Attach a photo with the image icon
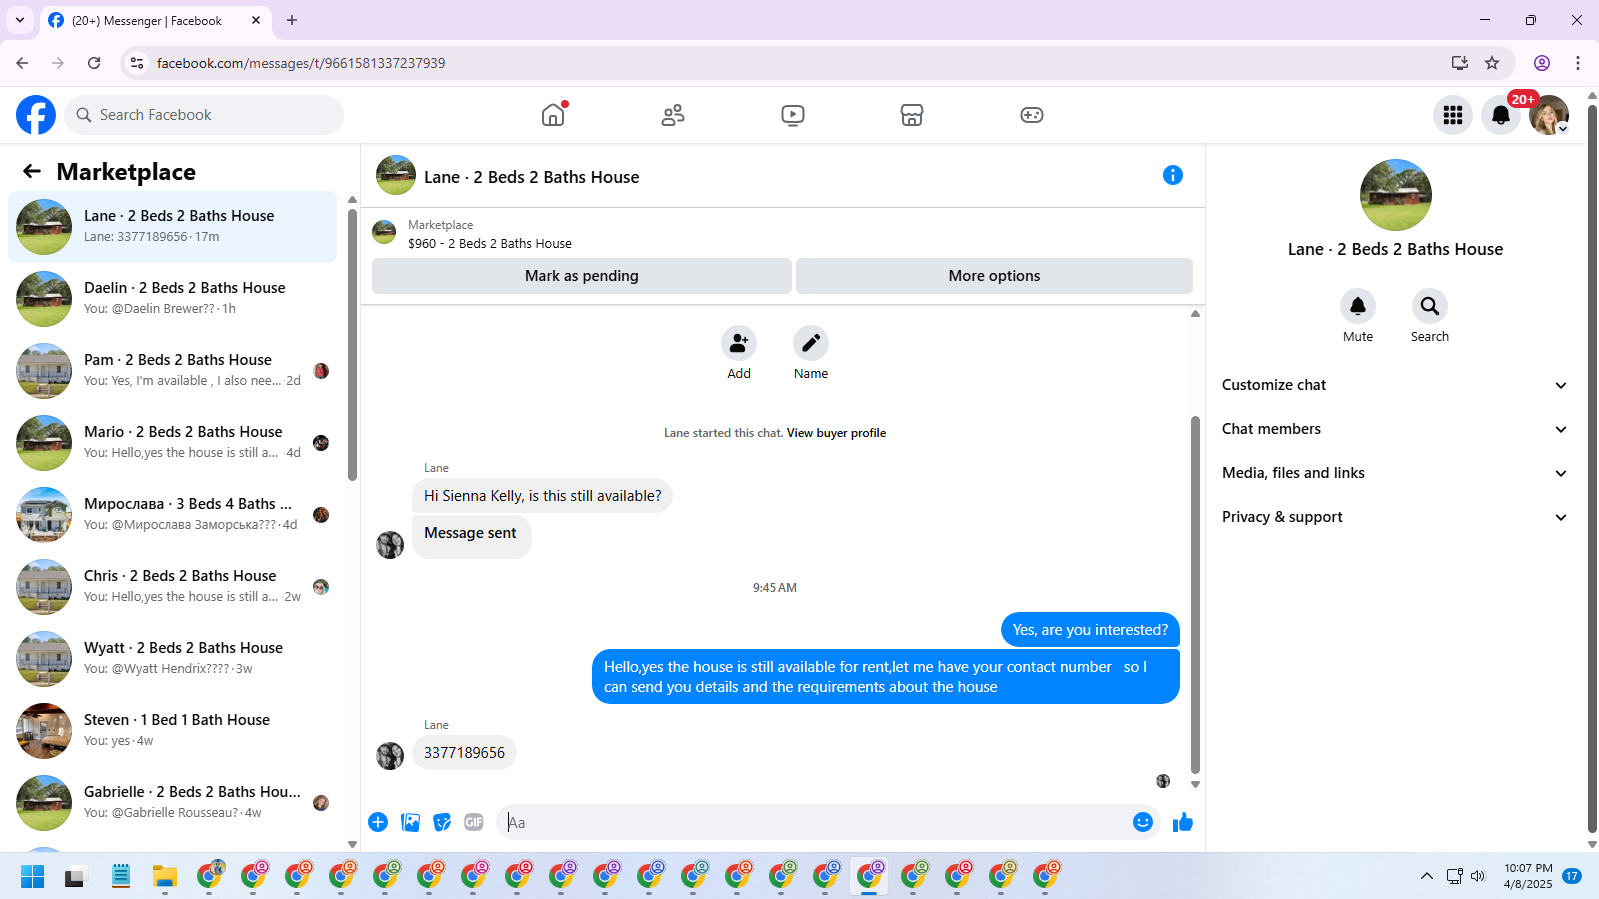 (x=410, y=822)
